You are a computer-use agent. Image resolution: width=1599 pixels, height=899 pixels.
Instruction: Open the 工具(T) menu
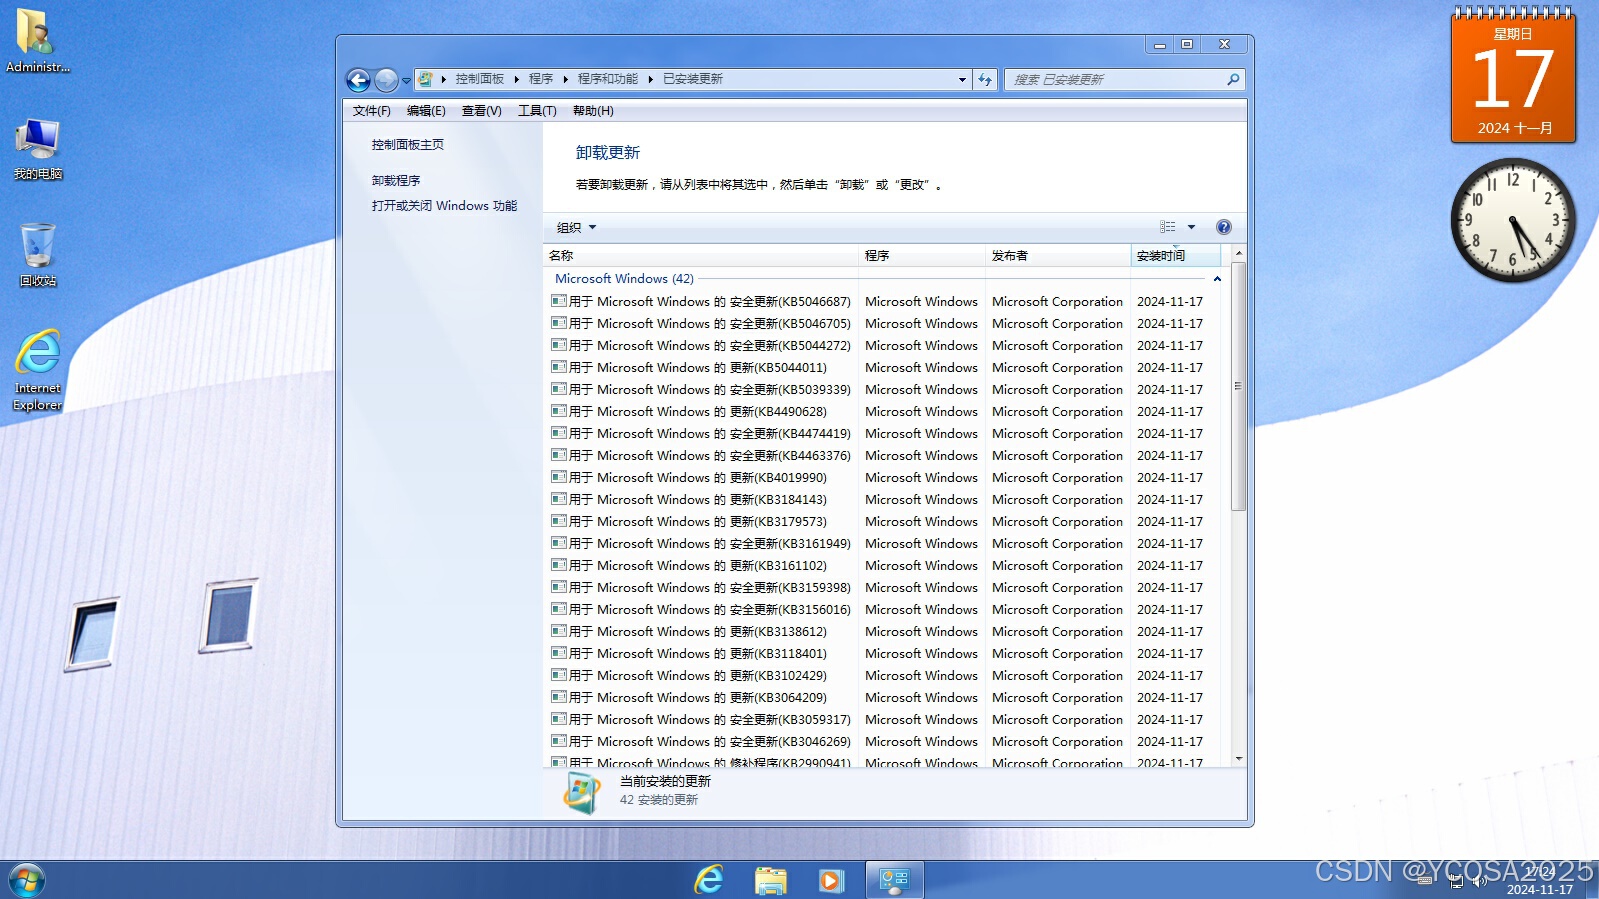tap(537, 111)
